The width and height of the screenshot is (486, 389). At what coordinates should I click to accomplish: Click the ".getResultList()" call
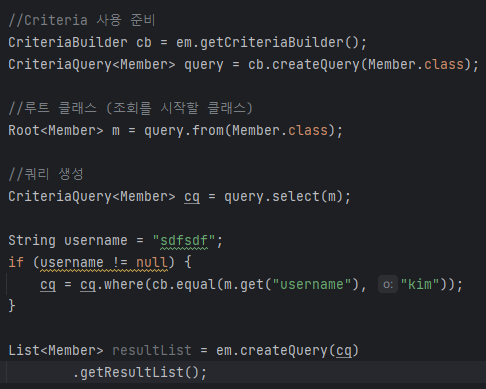click(x=136, y=372)
